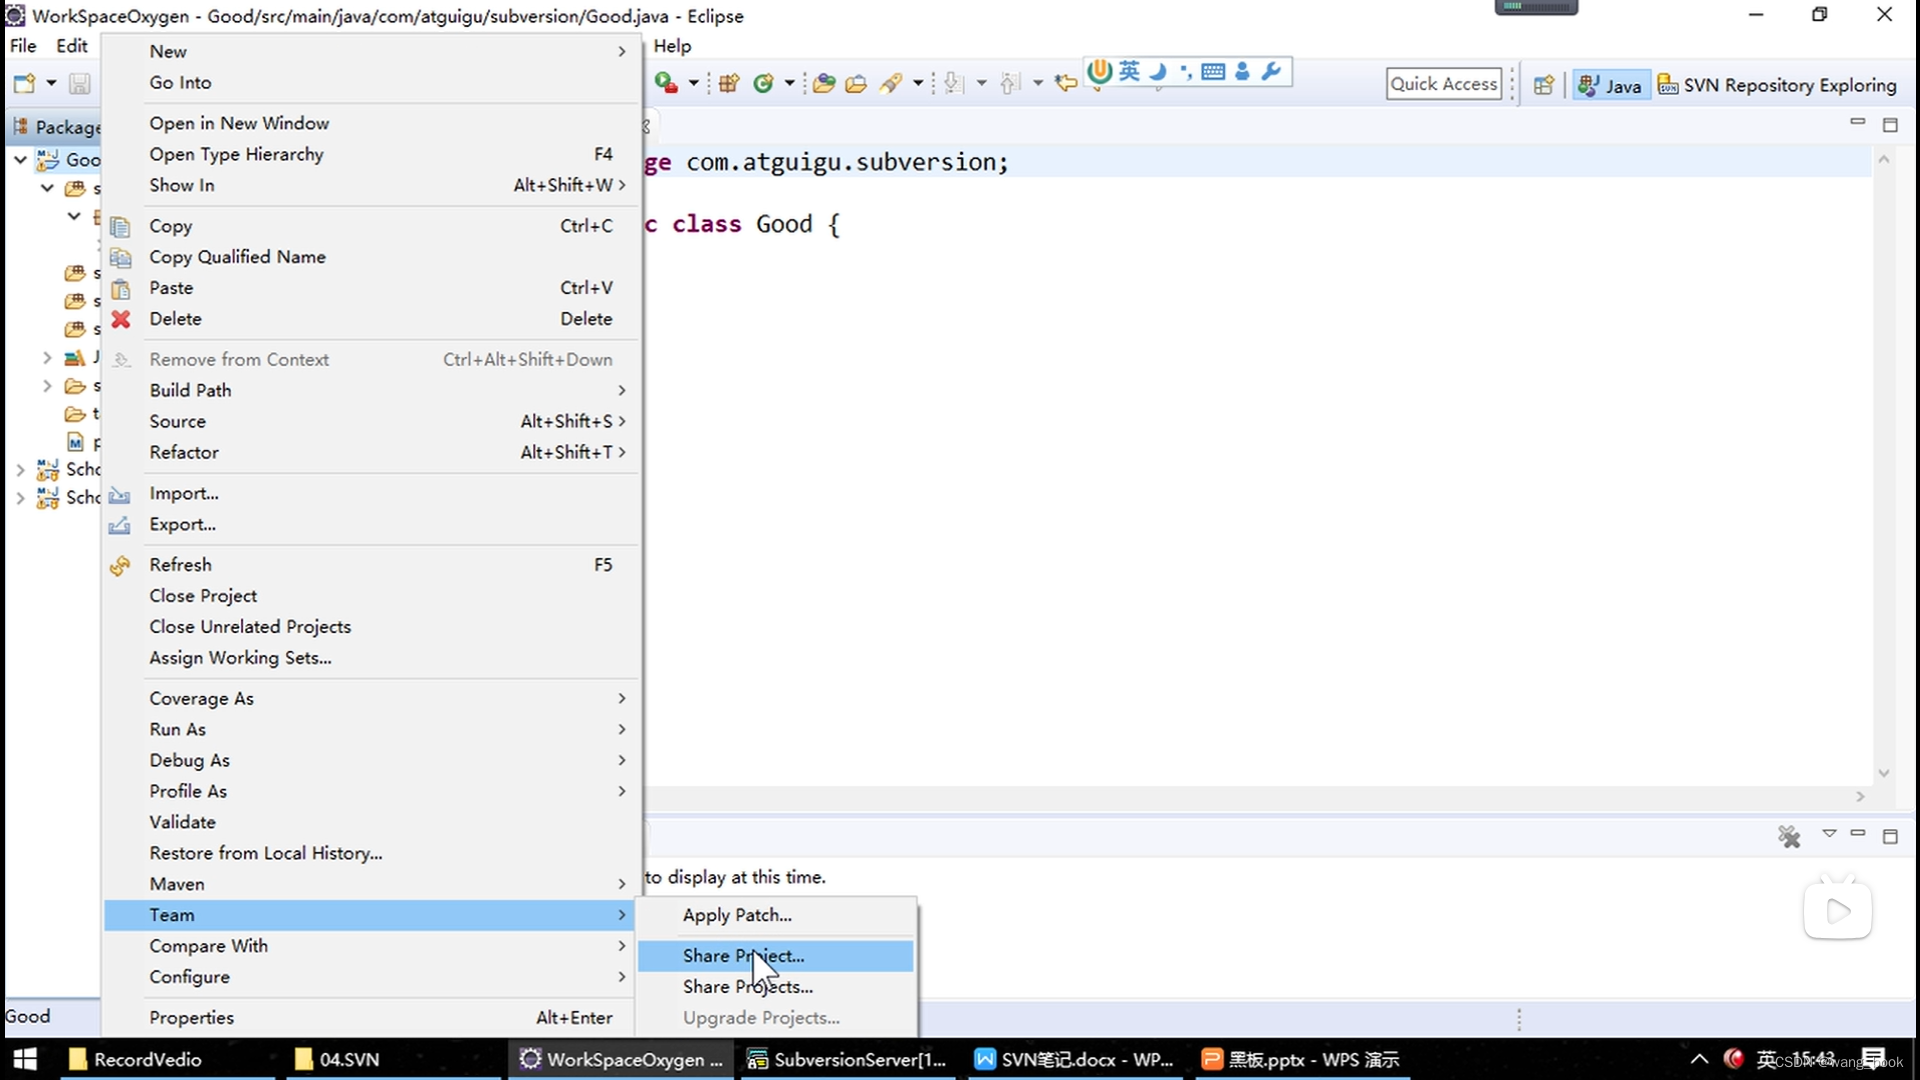Click the Open Type folder icon

click(x=824, y=84)
